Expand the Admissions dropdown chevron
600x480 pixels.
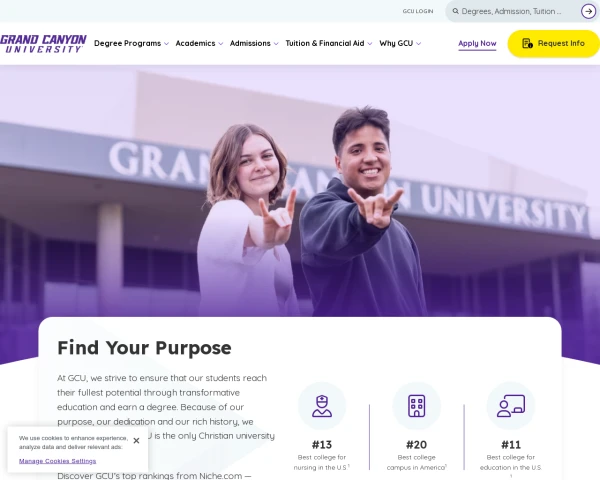click(276, 44)
